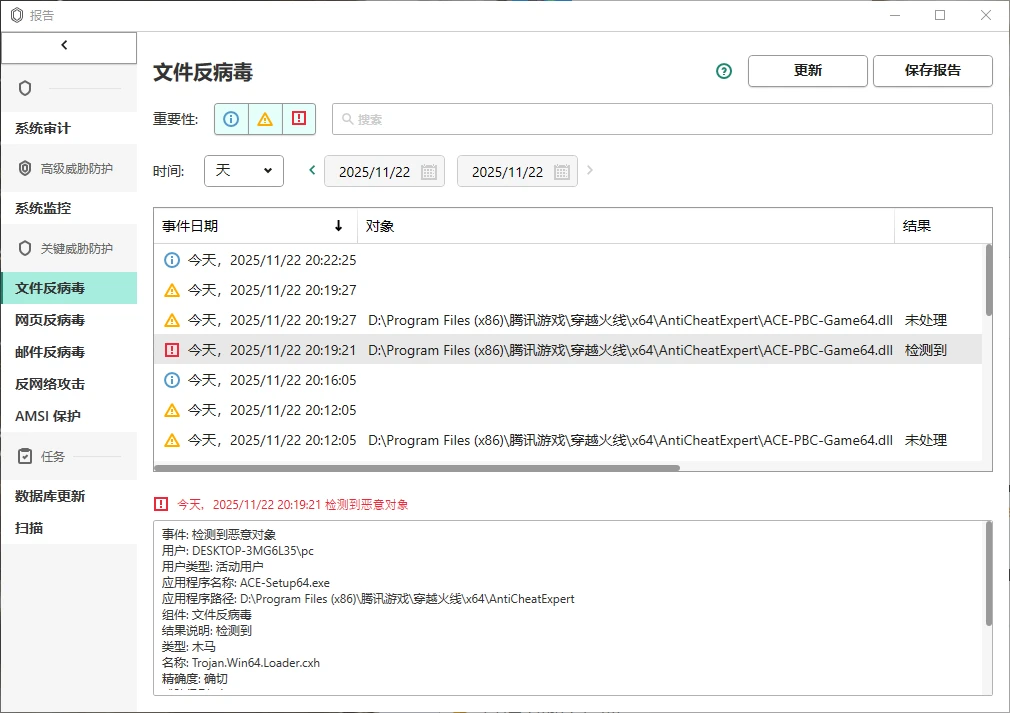Open the 扫描 section in sidebar
The width and height of the screenshot is (1010, 713).
click(31, 528)
